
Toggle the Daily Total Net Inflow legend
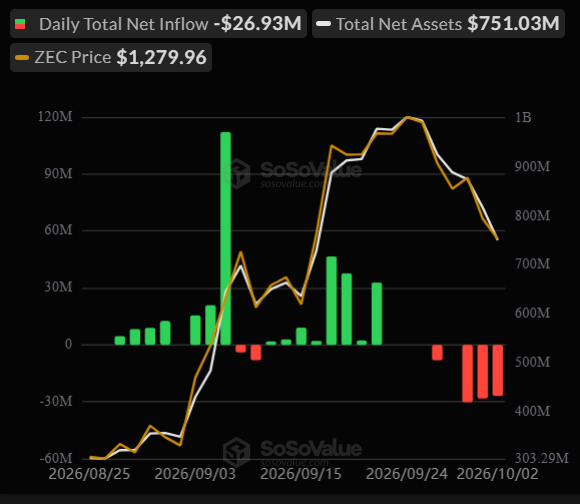pos(158,24)
